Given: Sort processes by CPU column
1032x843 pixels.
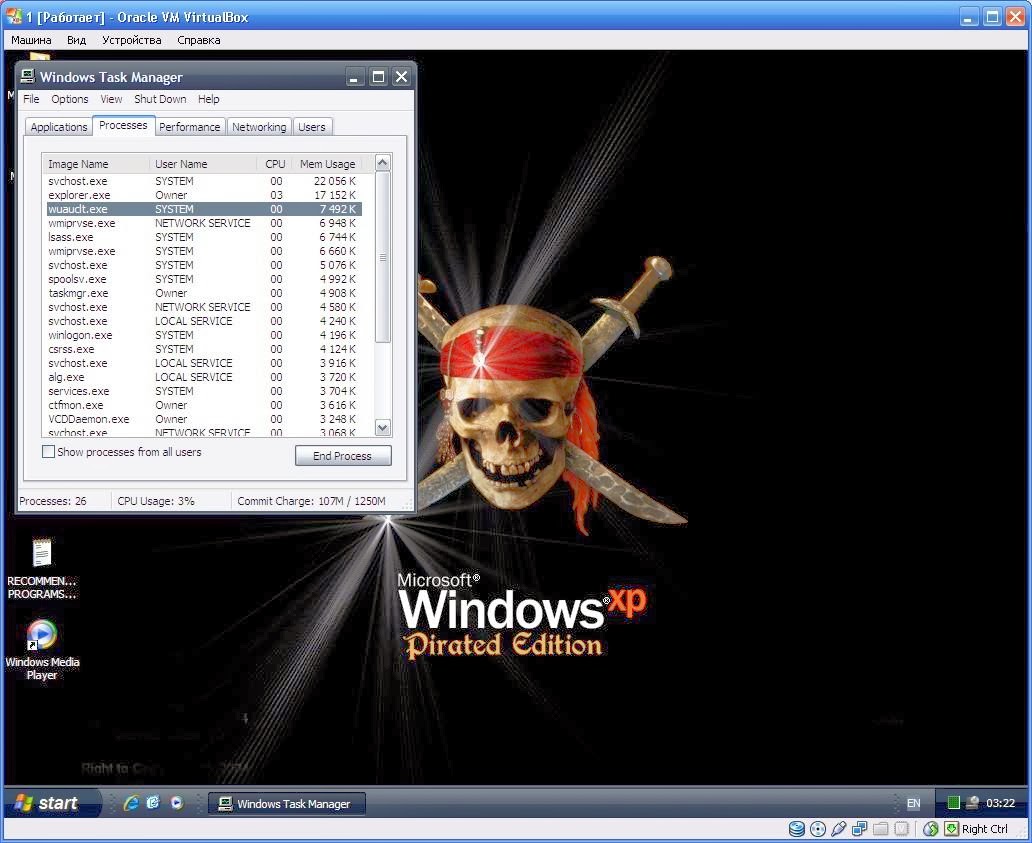Looking at the screenshot, I should click(274, 164).
